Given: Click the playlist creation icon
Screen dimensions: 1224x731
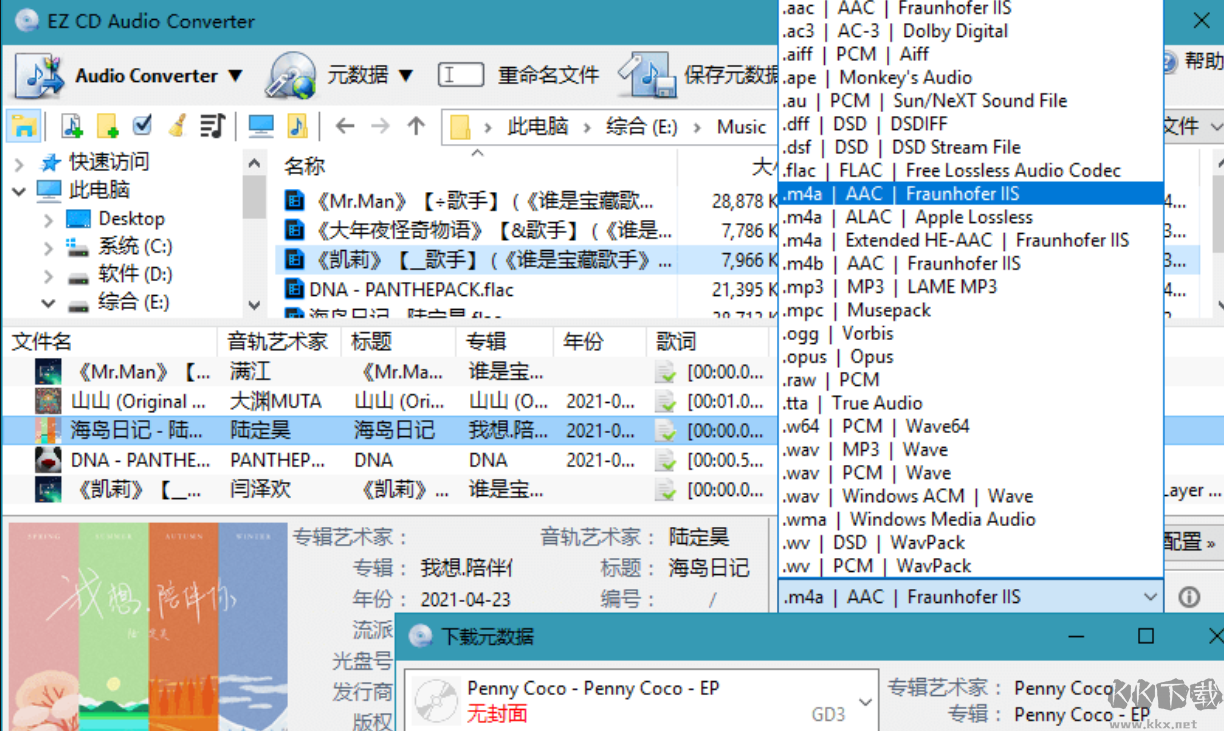Looking at the screenshot, I should [x=212, y=124].
